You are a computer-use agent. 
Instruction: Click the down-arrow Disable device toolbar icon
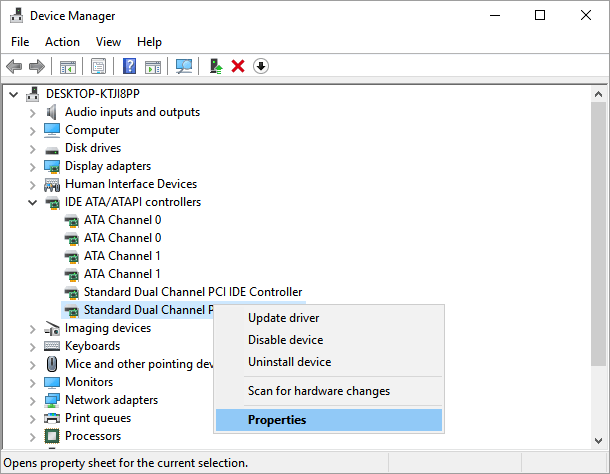(x=261, y=66)
